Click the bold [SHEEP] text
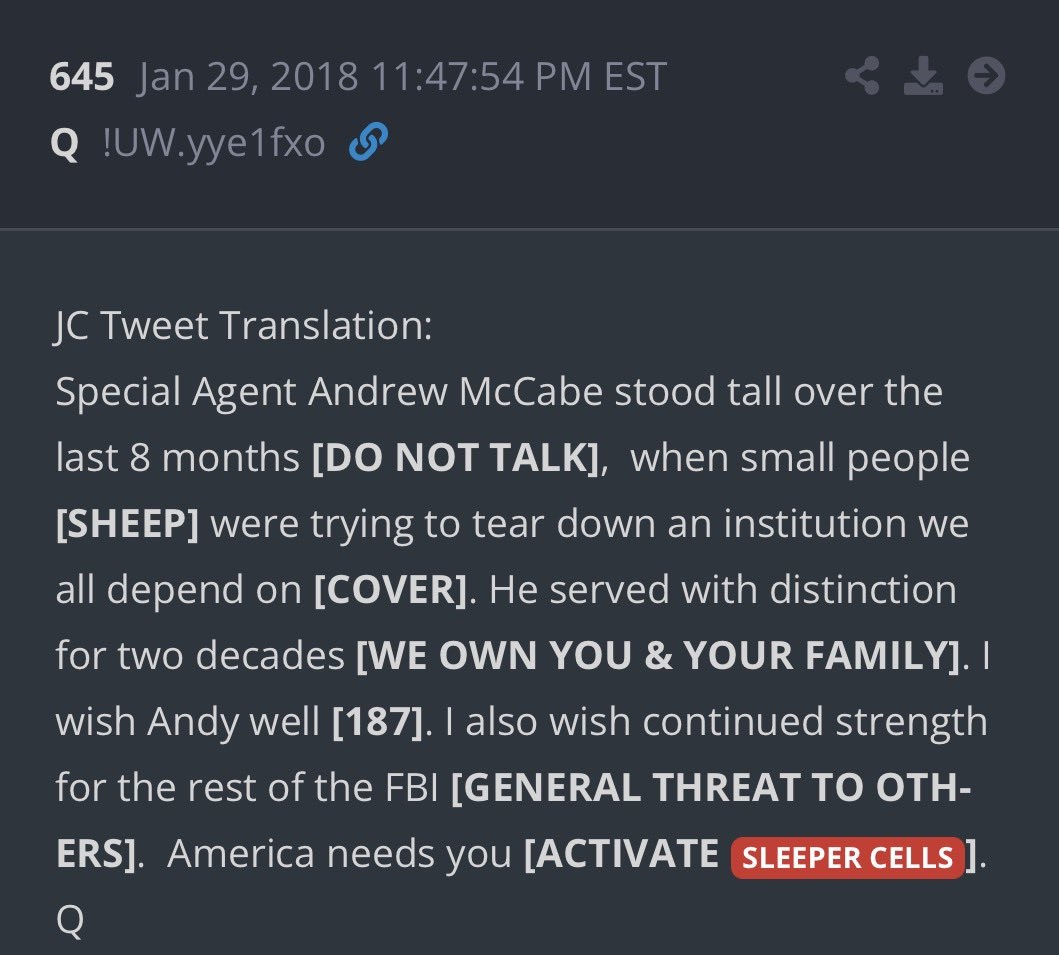The image size is (1059, 955). 127,524
